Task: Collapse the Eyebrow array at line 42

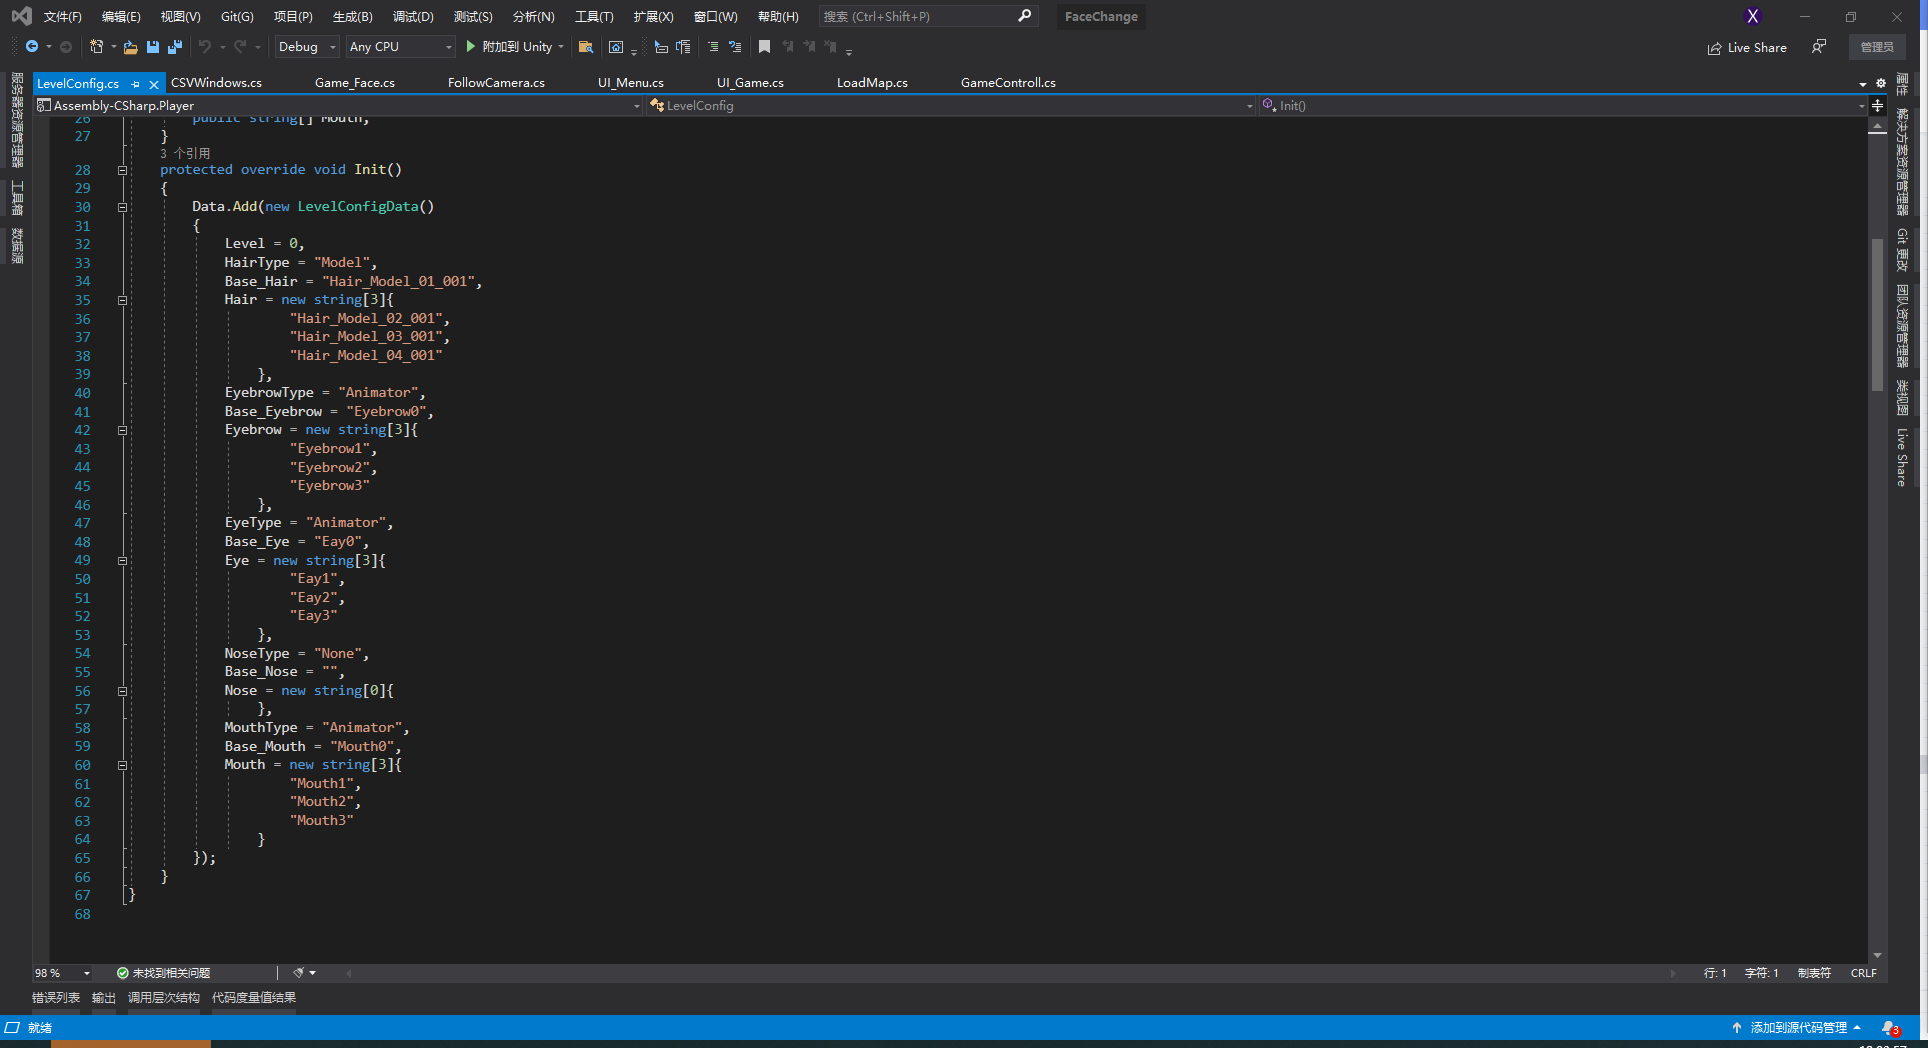Action: tap(122, 430)
